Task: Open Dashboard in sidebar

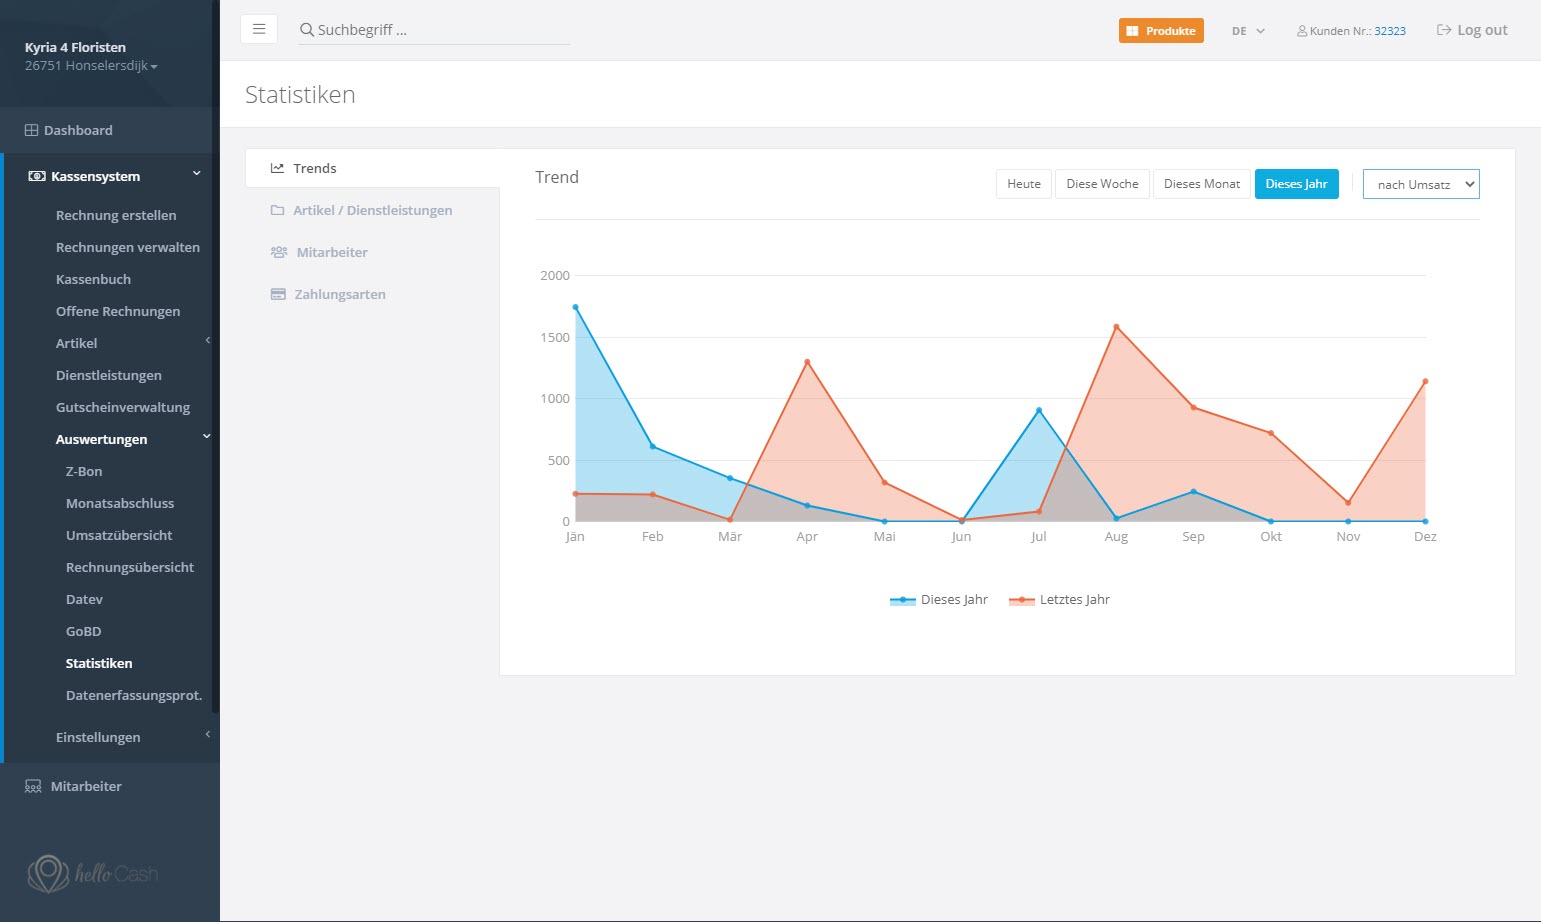Action: [x=78, y=130]
